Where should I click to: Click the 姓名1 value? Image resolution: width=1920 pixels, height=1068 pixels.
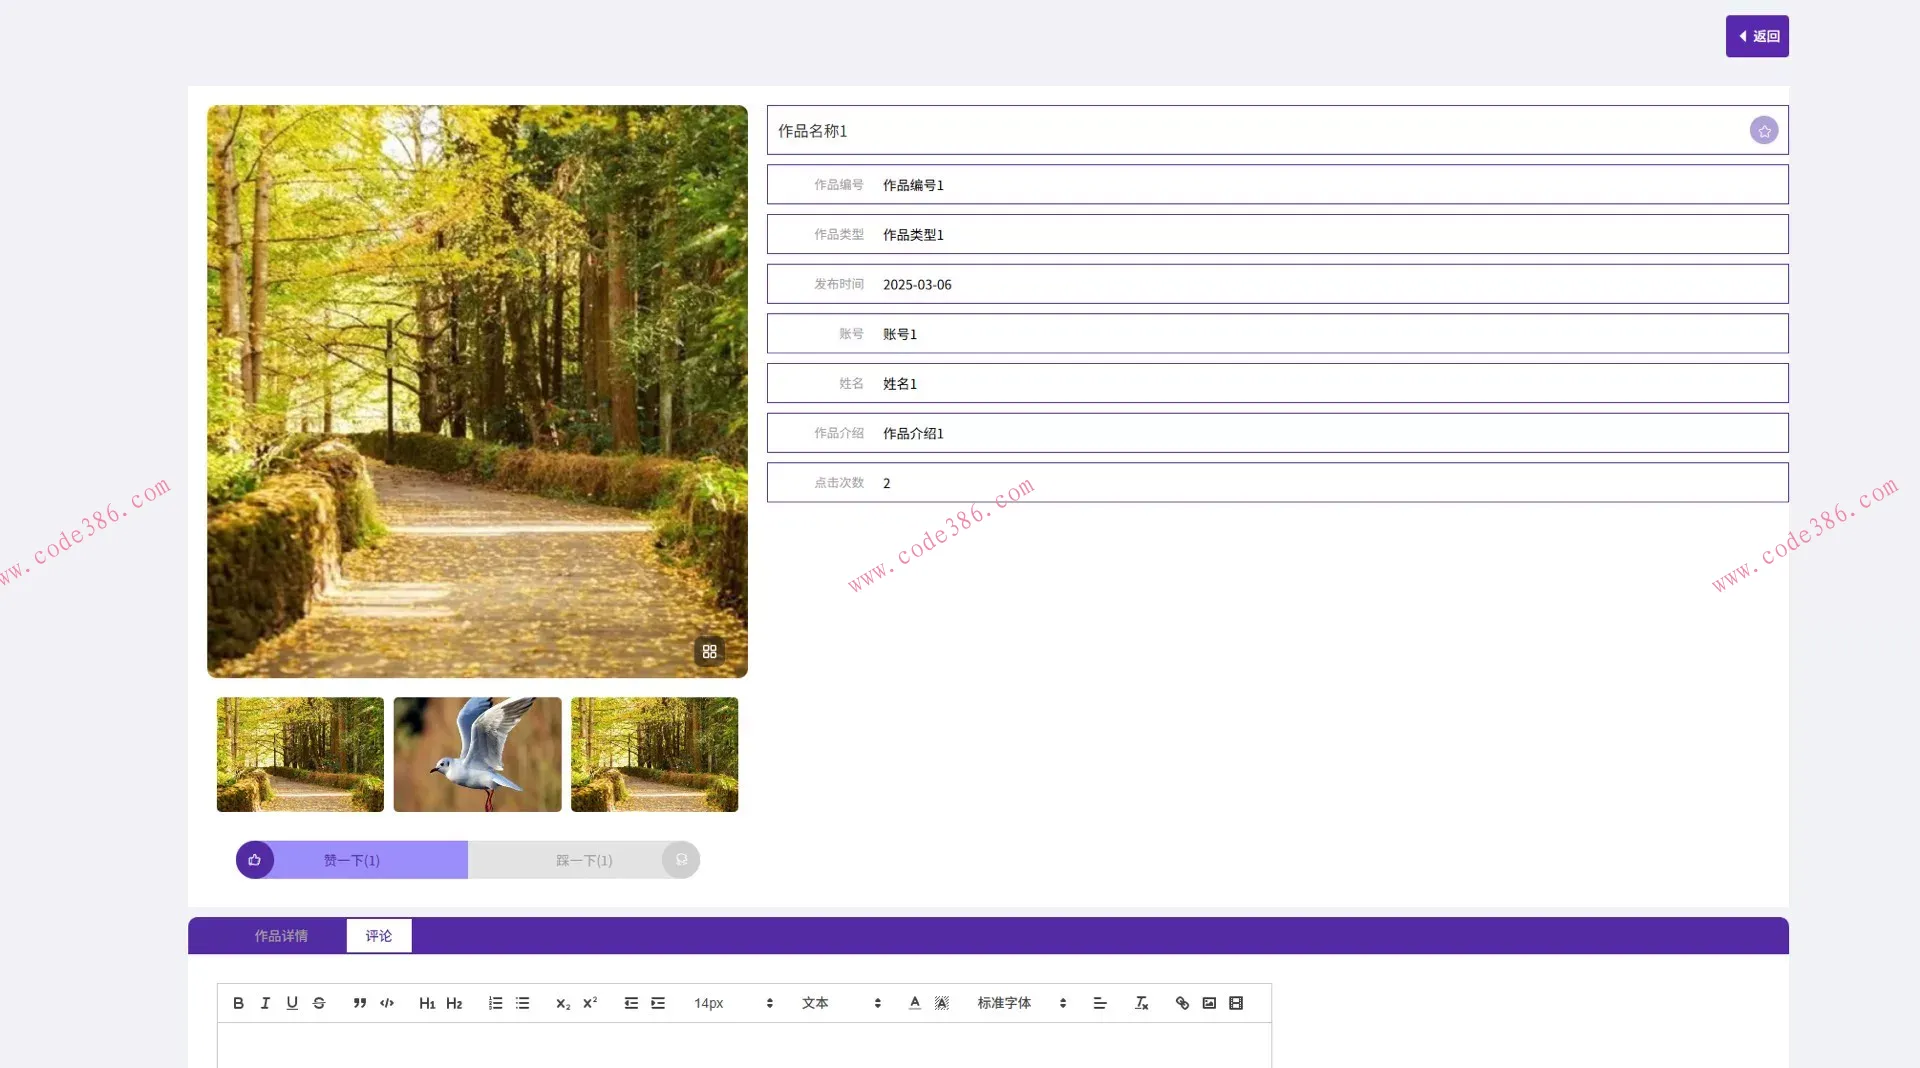900,384
